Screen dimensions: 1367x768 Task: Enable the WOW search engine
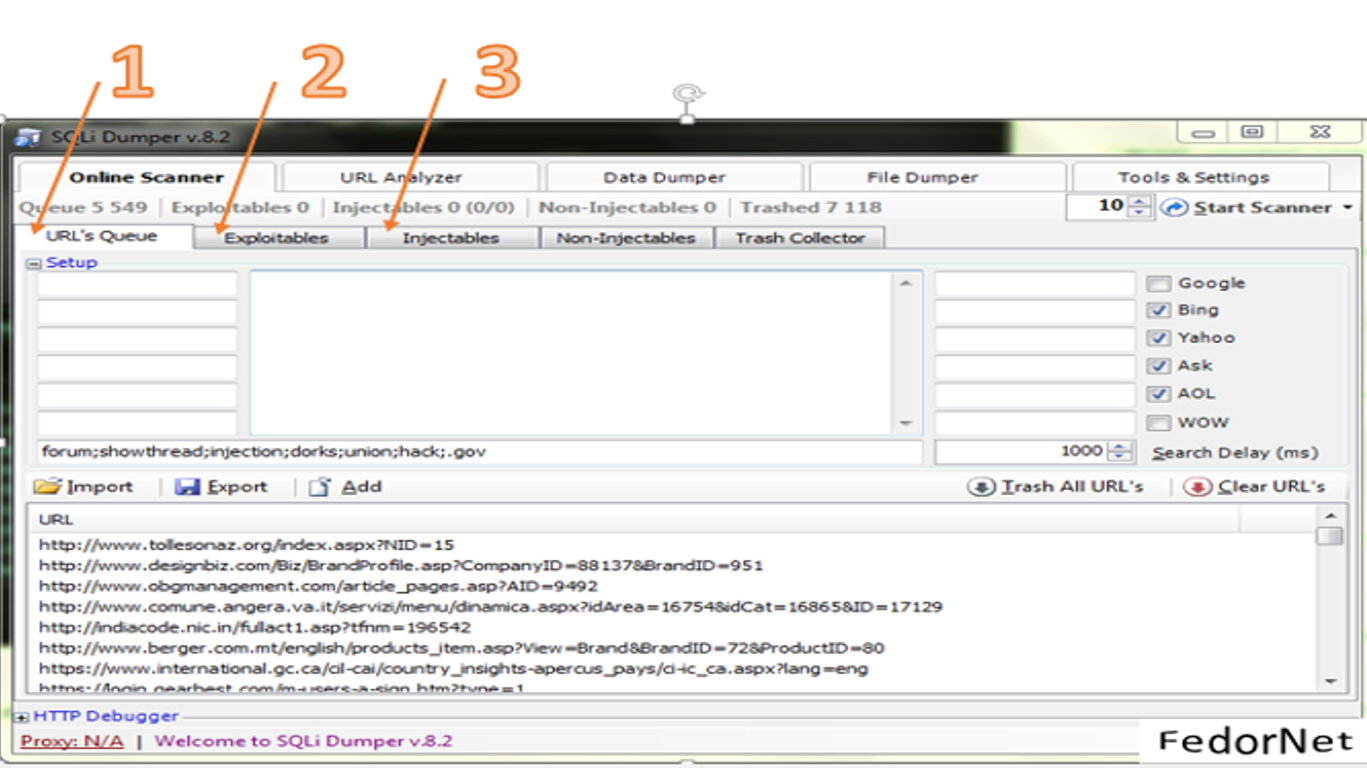(x=1158, y=422)
